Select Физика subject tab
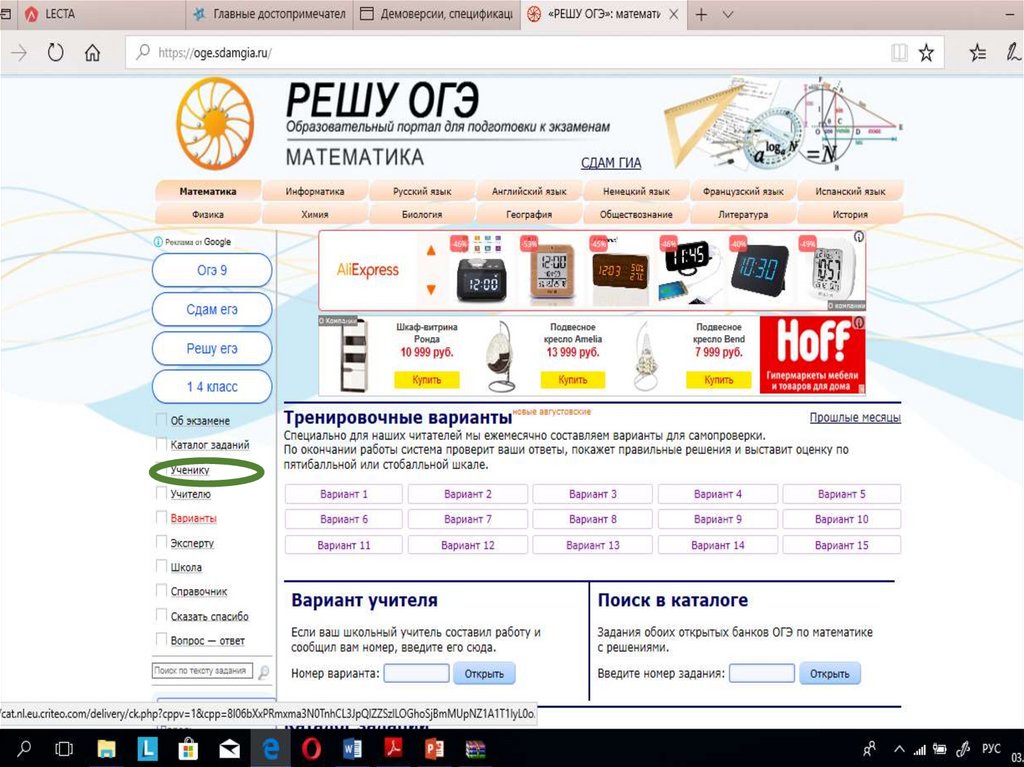This screenshot has width=1024, height=767. coord(208,214)
